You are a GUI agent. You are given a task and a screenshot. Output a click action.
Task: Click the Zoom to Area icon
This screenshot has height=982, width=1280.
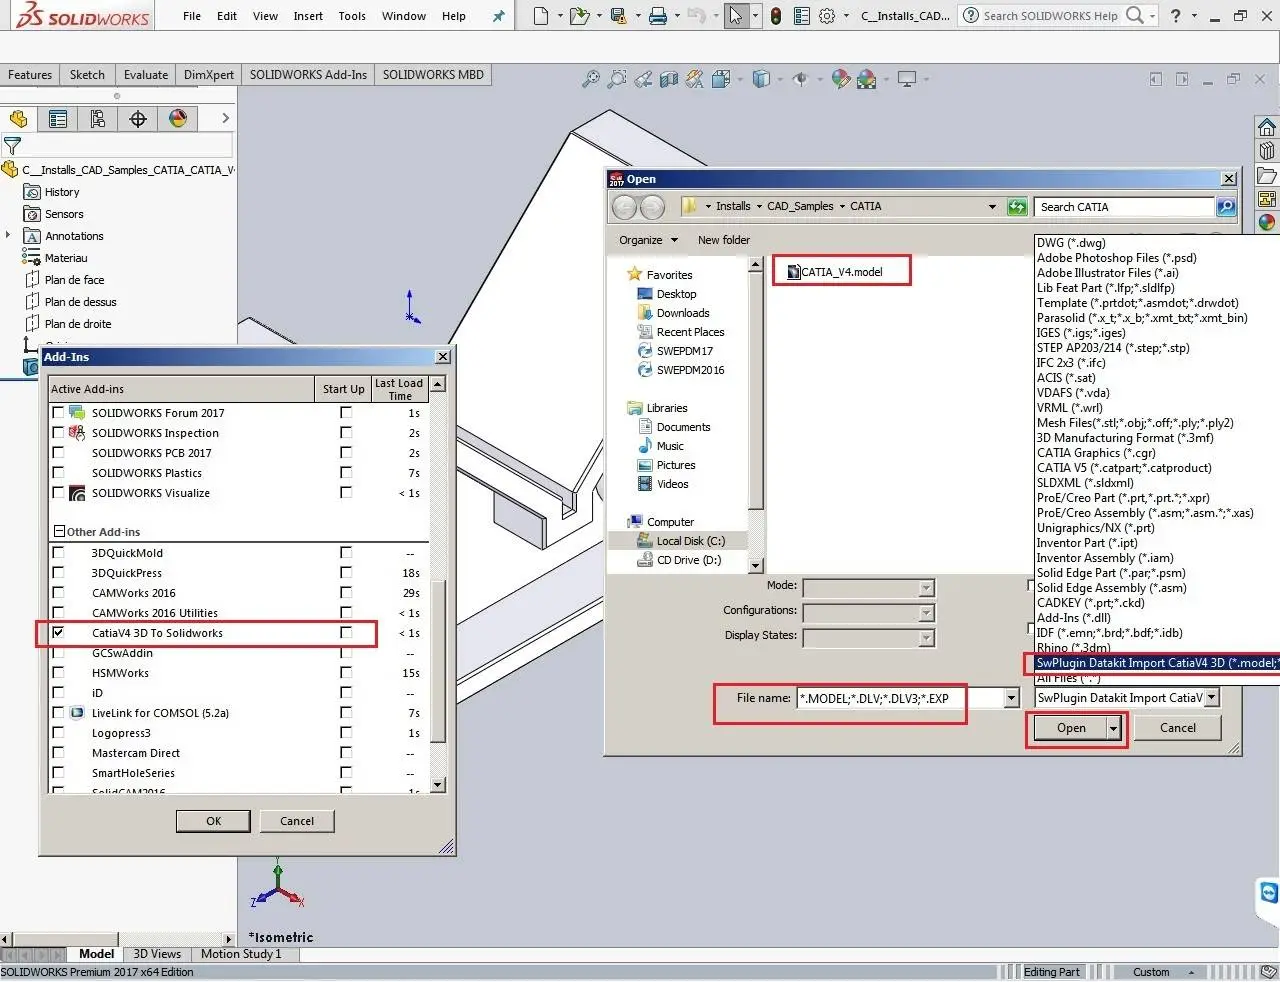click(x=617, y=79)
